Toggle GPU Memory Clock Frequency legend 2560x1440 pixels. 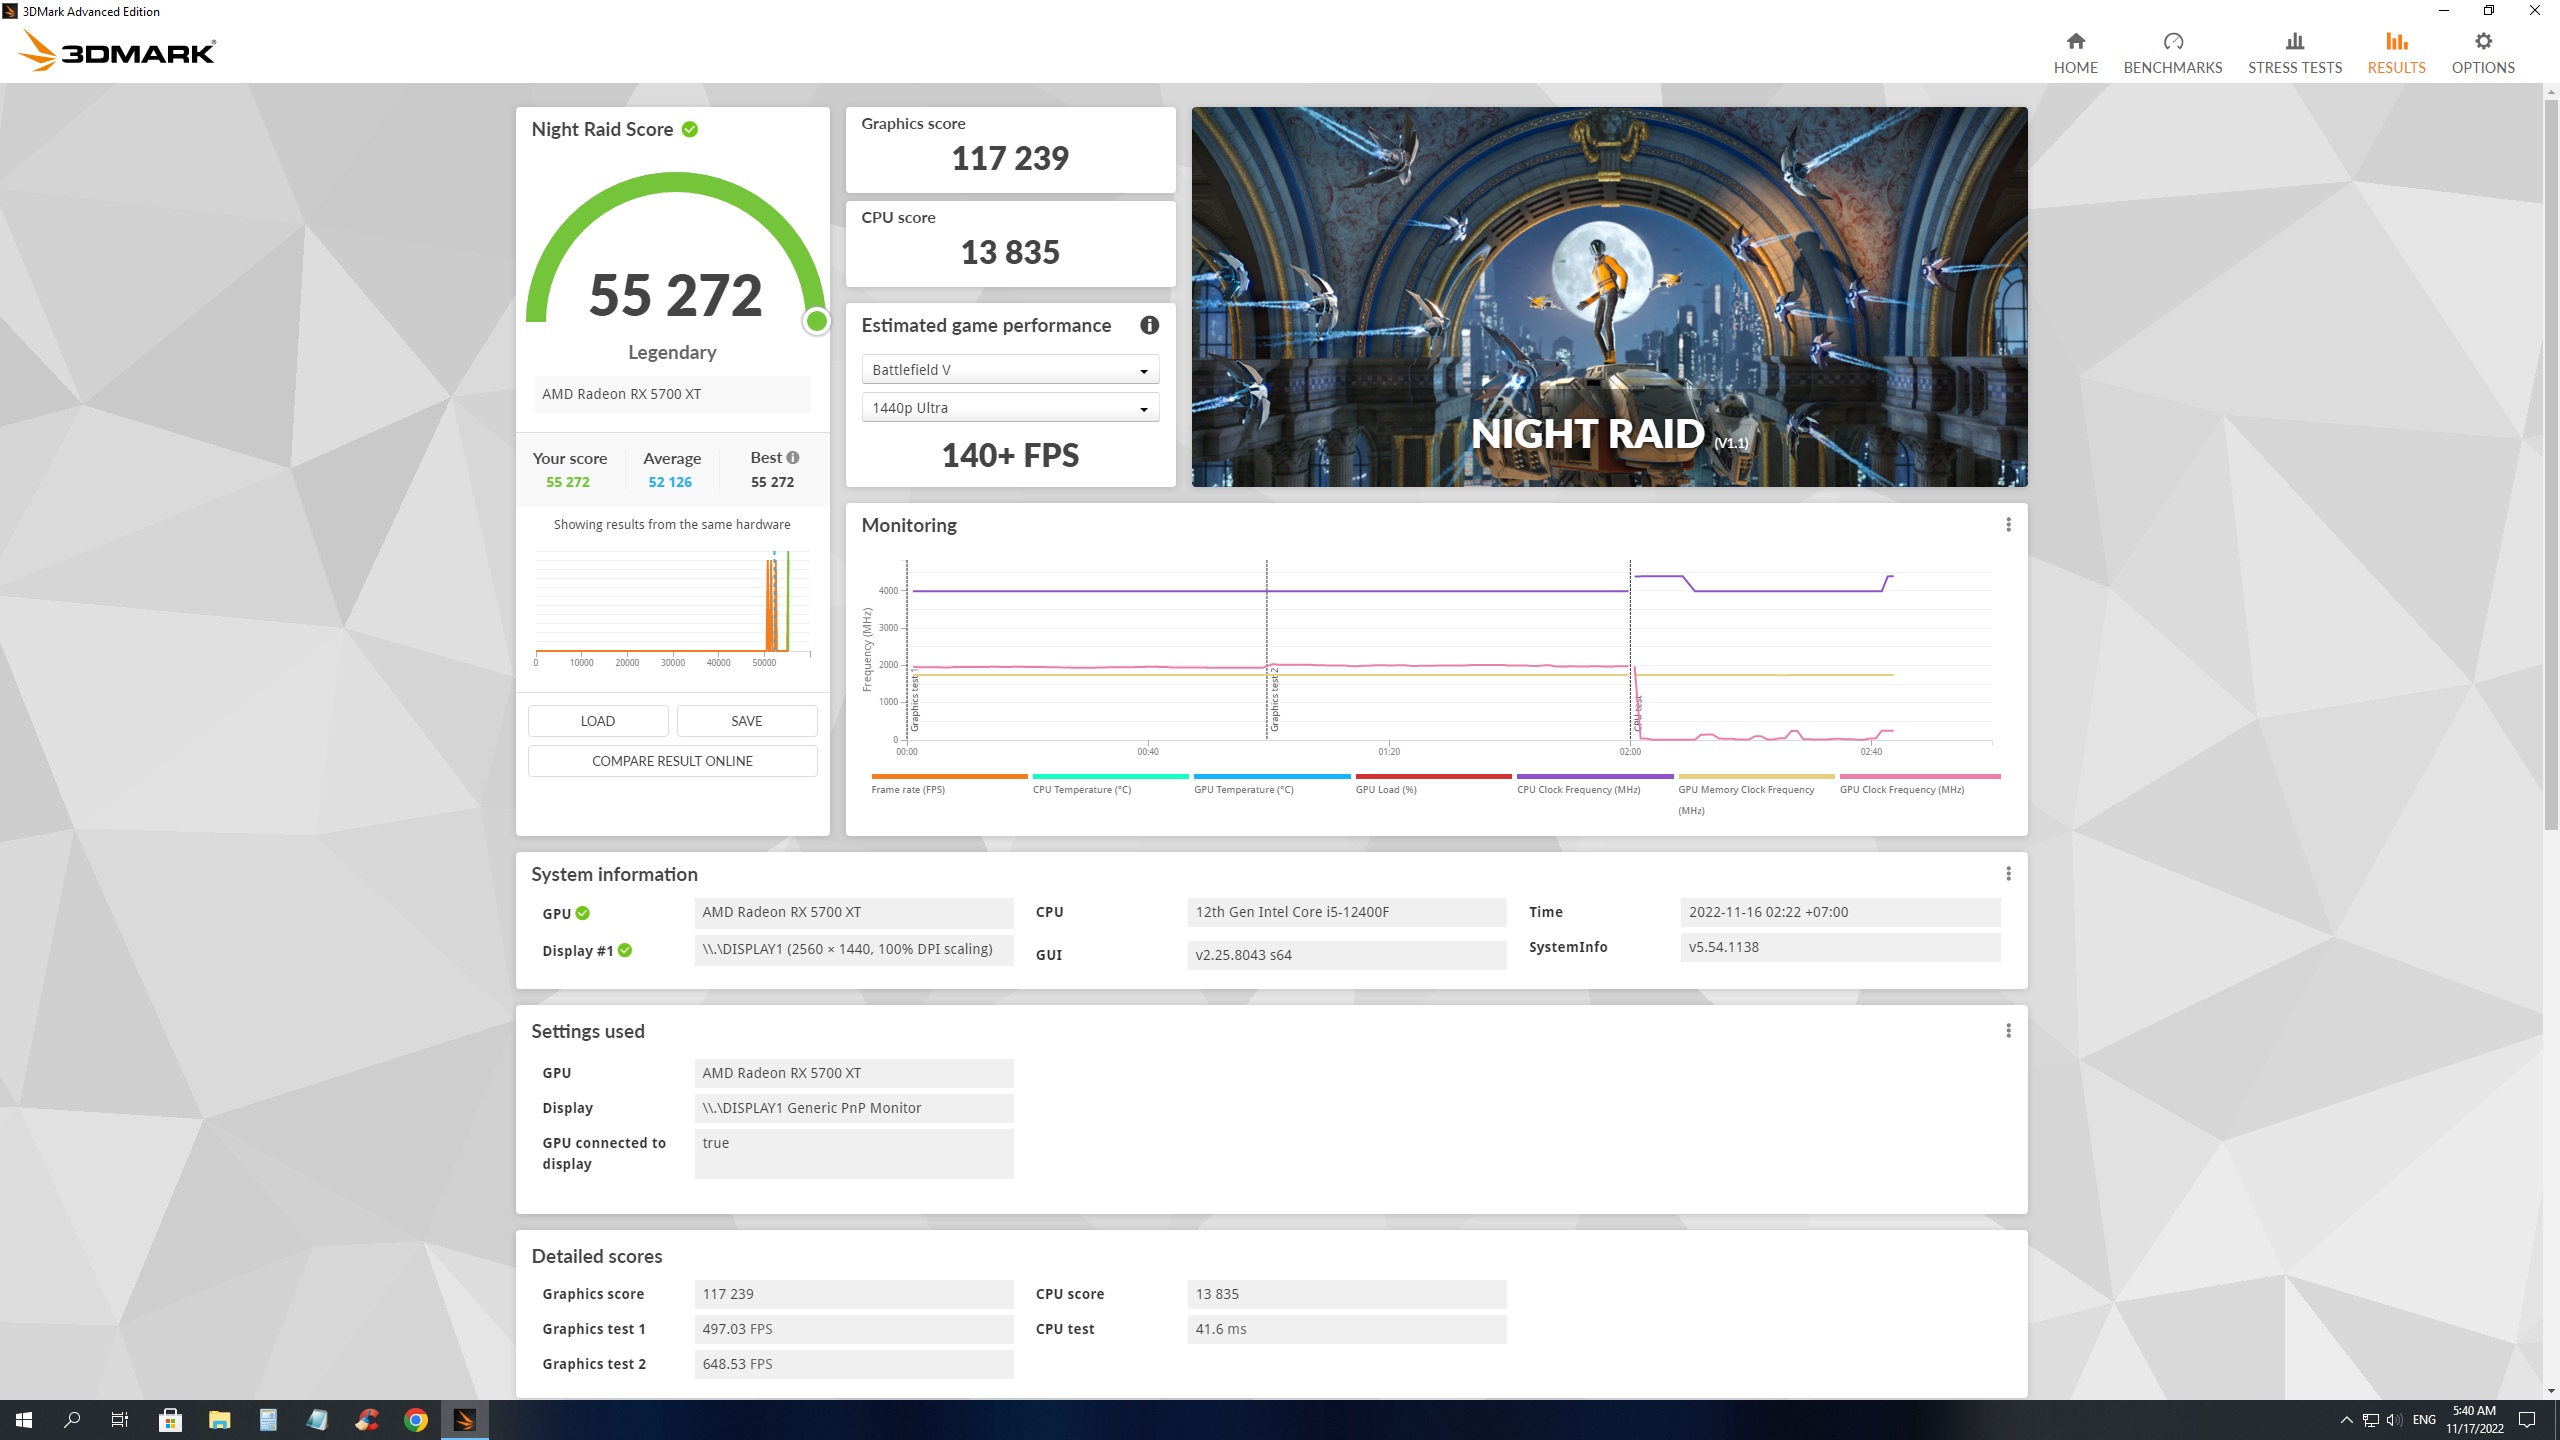1756,794
